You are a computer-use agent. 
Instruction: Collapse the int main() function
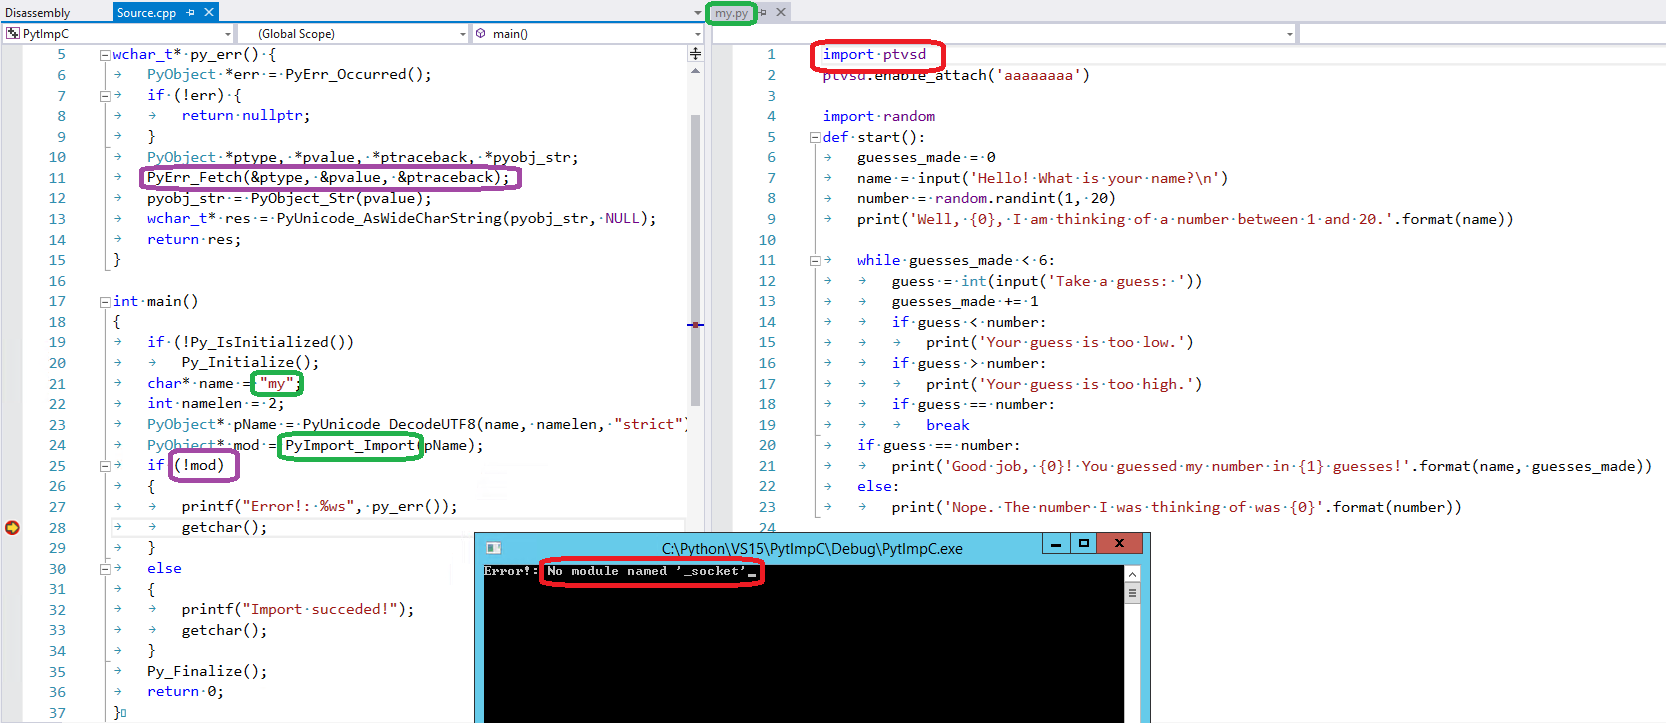[104, 302]
